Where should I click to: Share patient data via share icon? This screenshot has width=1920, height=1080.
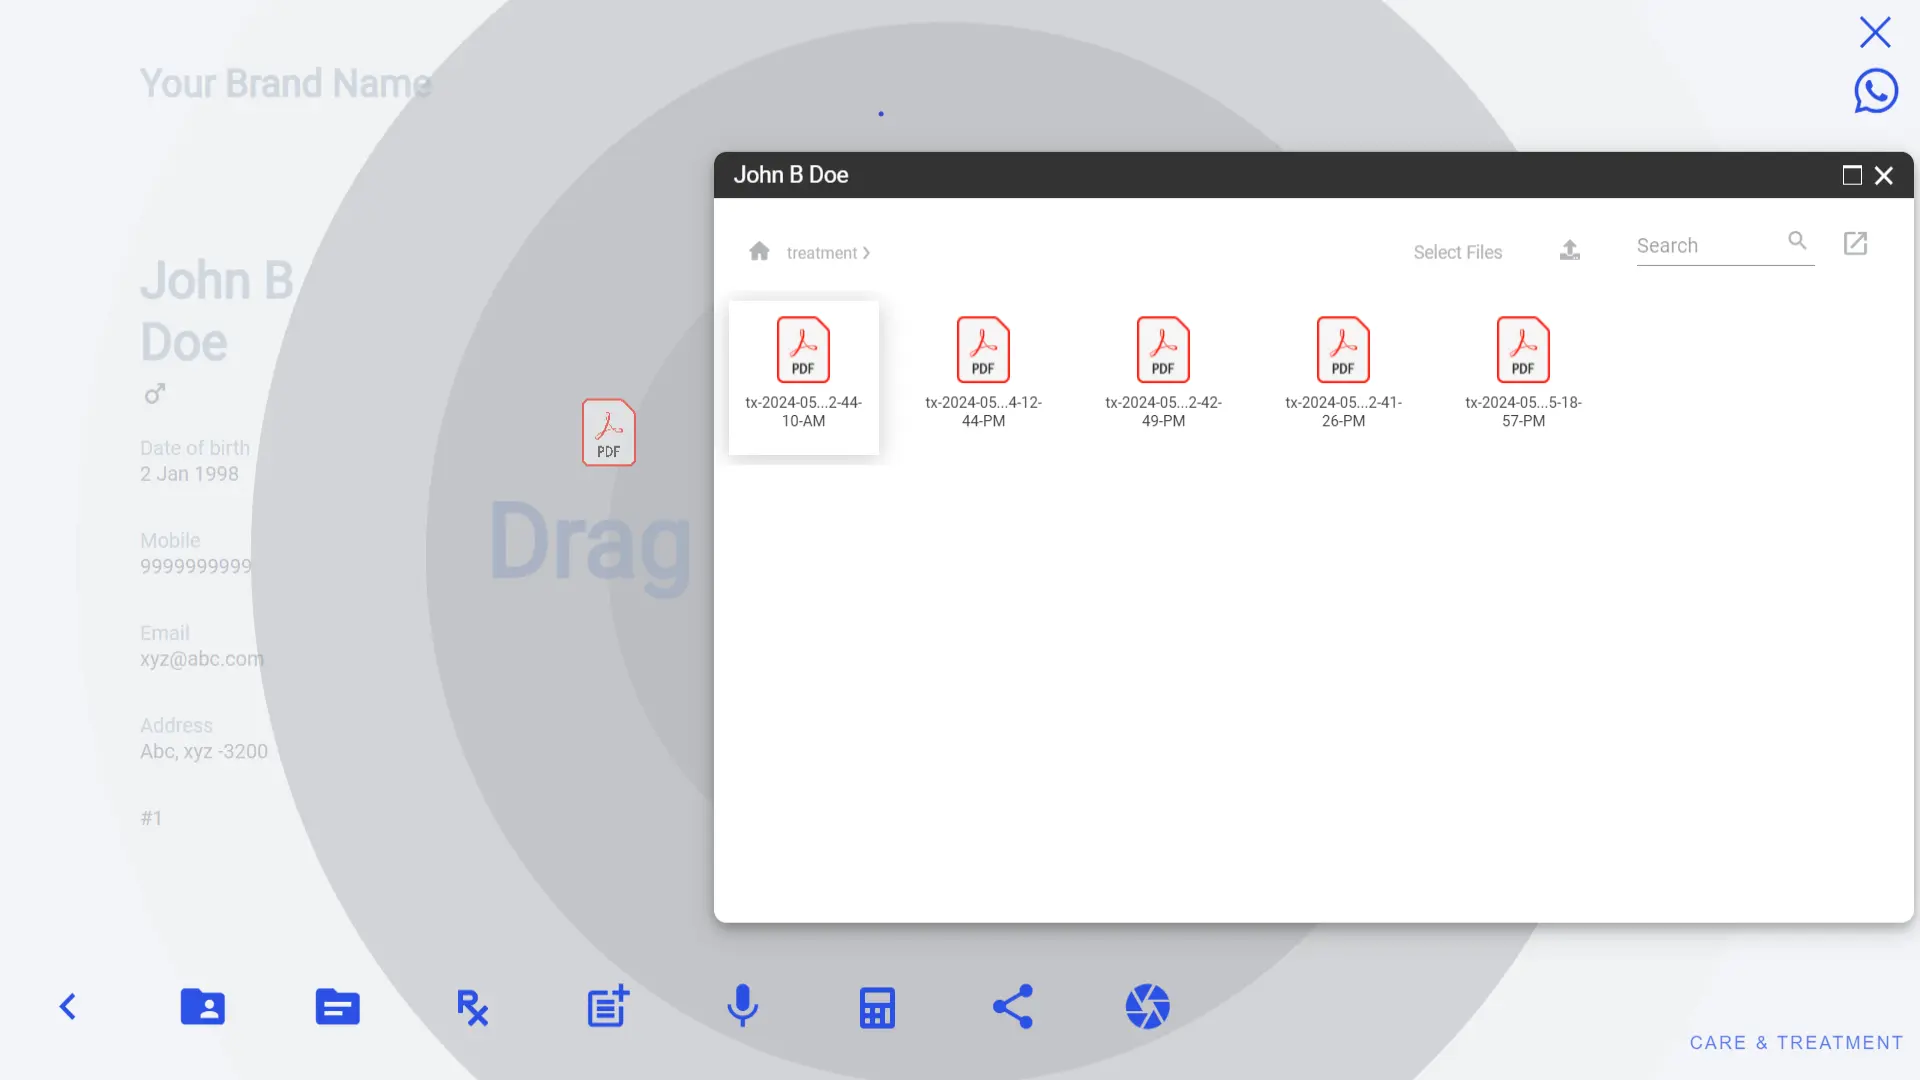click(x=1013, y=1006)
